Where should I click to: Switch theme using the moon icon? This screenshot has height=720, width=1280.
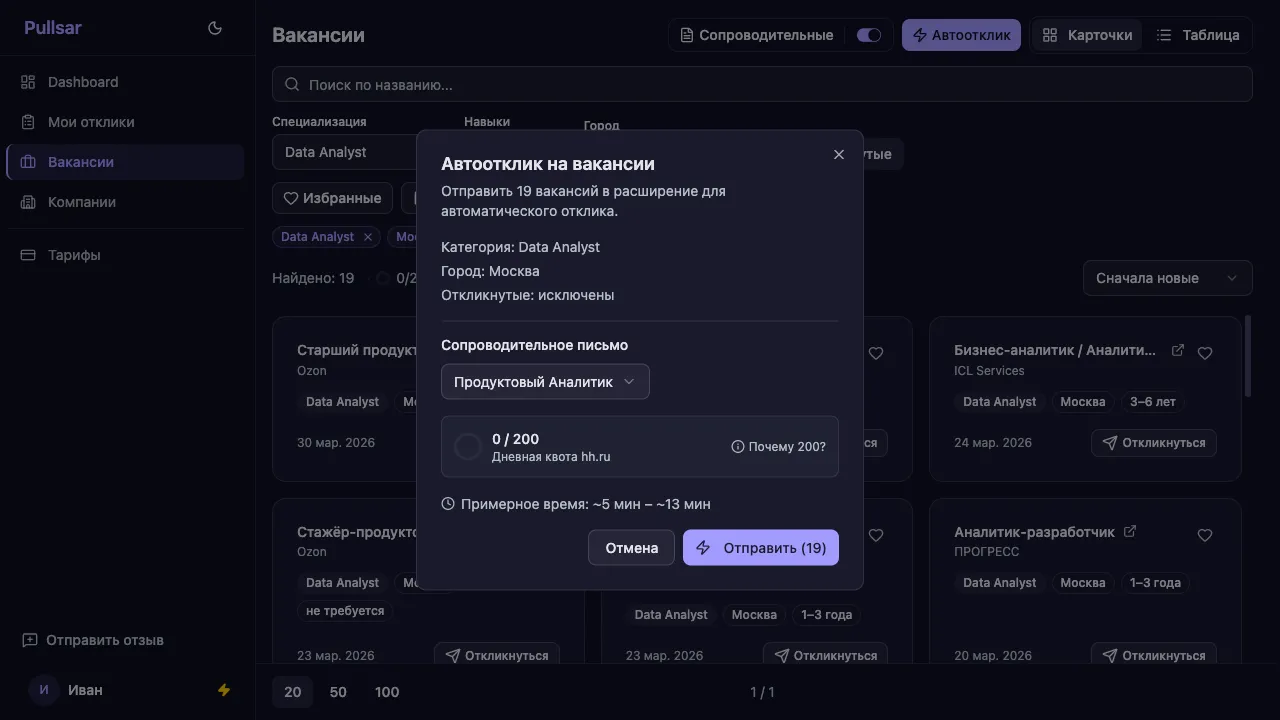tap(214, 28)
